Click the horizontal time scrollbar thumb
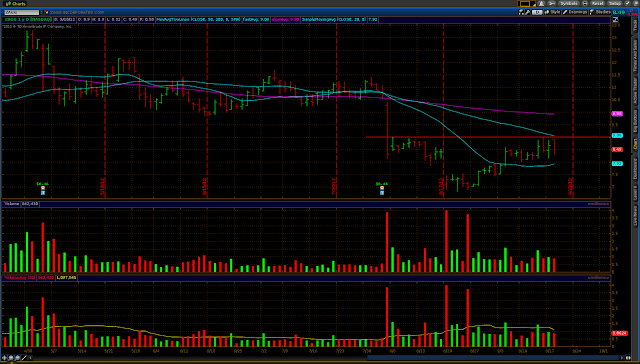 (493, 358)
